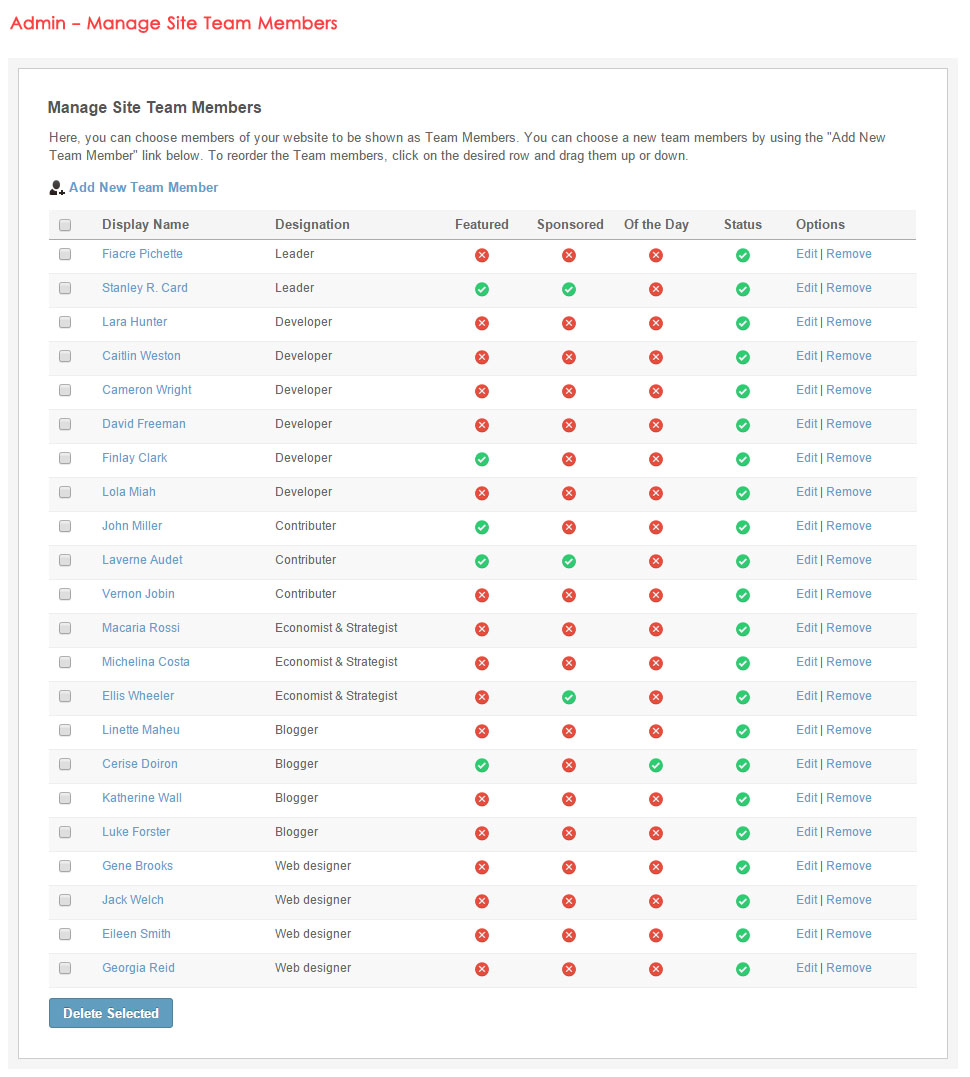Open Katherine Wall's display name link
Image resolution: width=970 pixels, height=1077 pixels.
click(142, 798)
